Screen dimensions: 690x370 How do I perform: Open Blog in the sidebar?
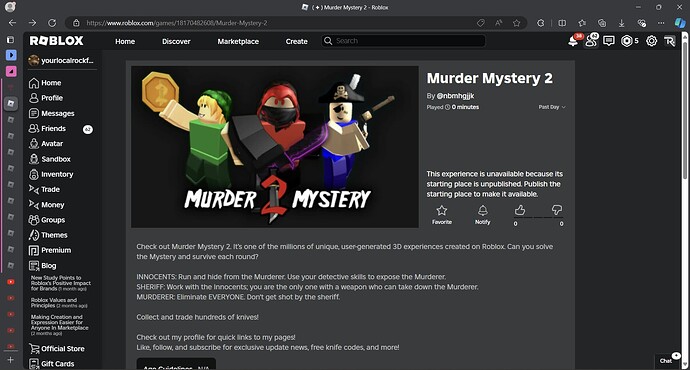click(42, 265)
